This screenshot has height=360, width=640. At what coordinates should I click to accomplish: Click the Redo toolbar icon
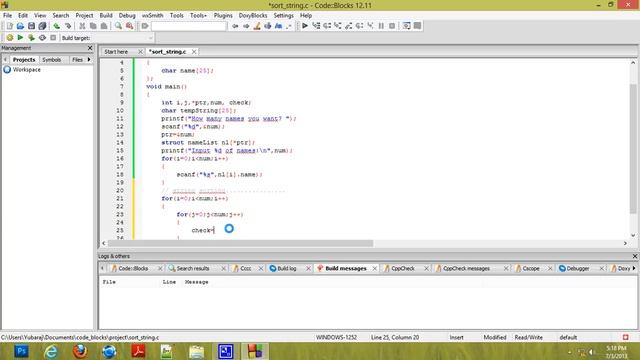(68, 26)
